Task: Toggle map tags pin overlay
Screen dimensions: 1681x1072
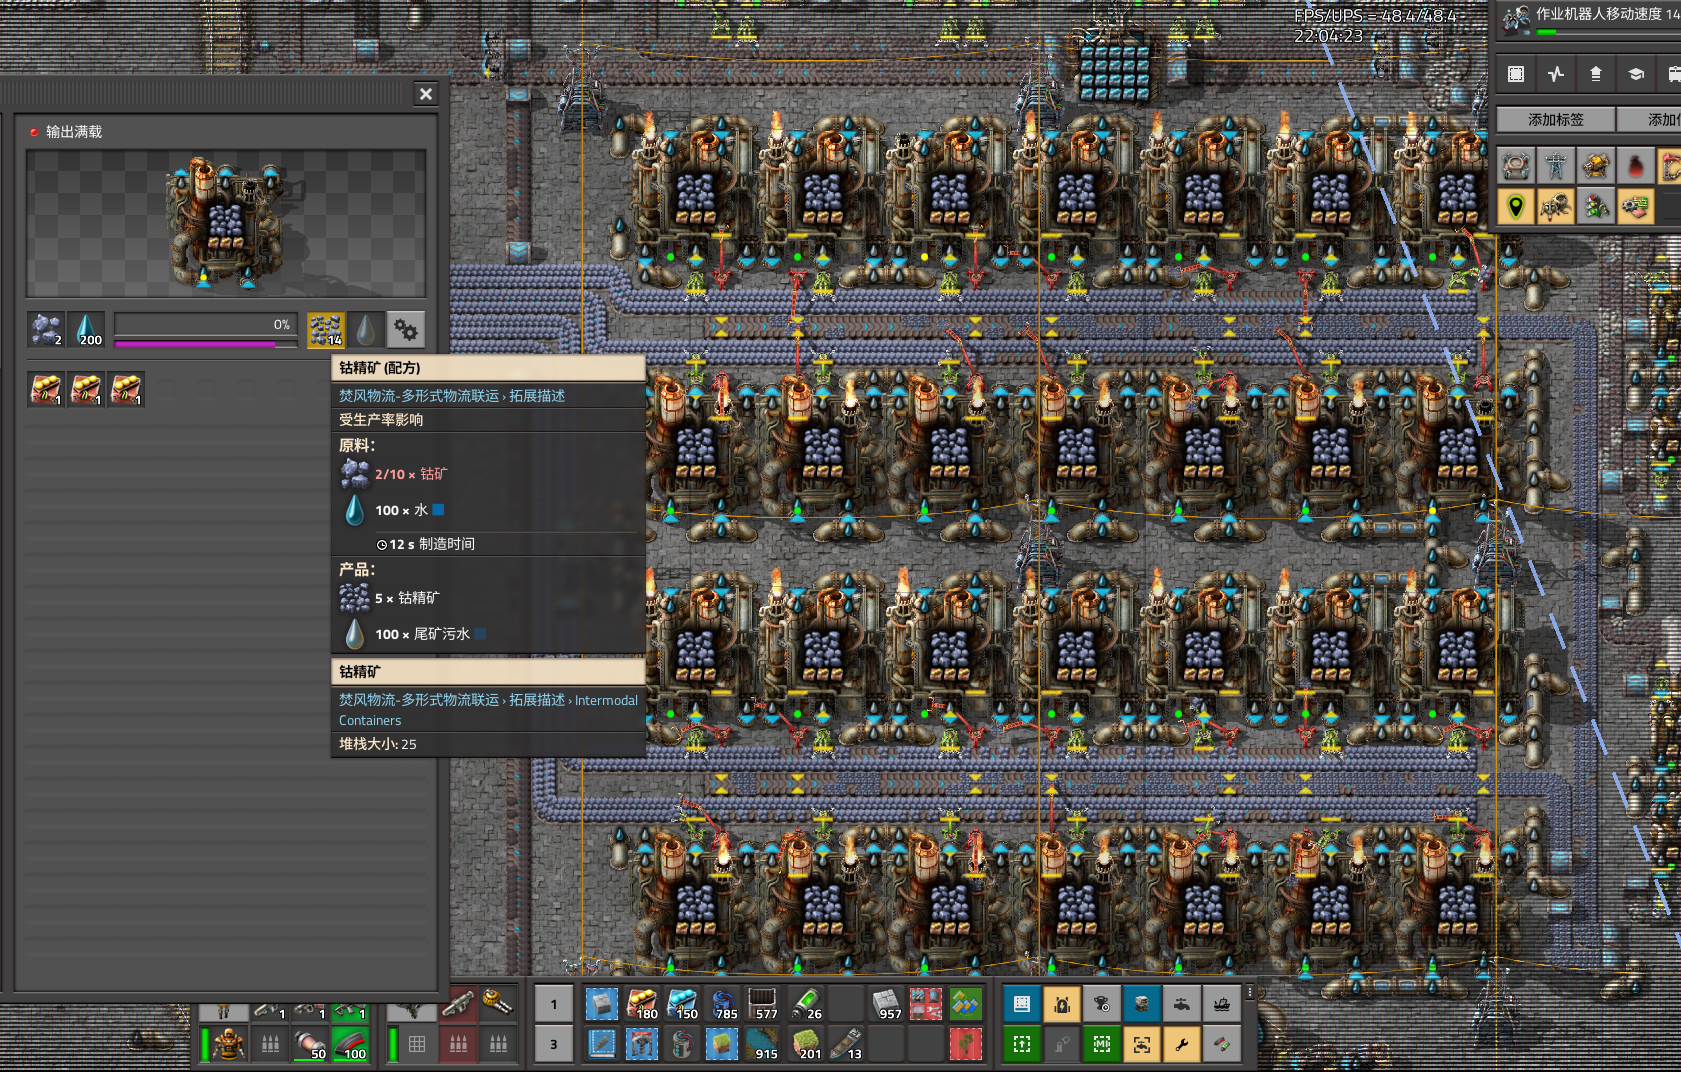Action: [1516, 207]
